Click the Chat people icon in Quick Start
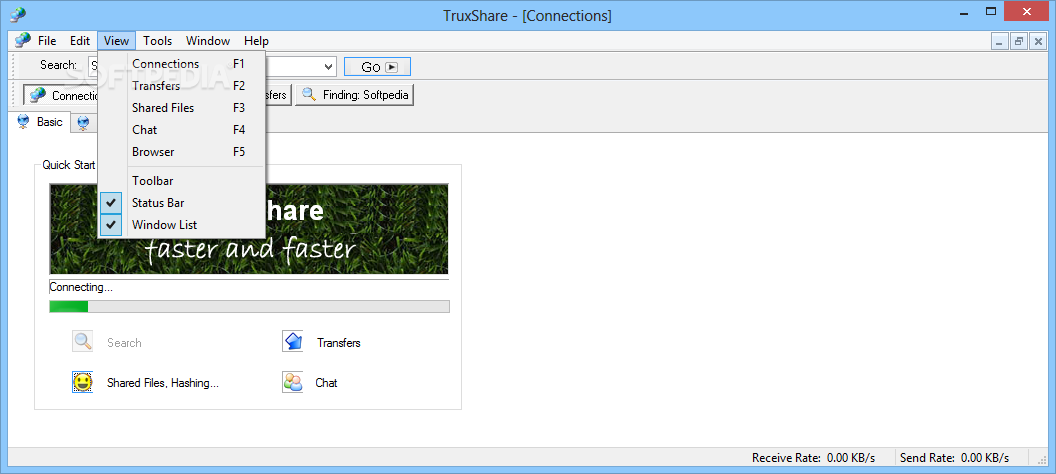 click(x=292, y=382)
